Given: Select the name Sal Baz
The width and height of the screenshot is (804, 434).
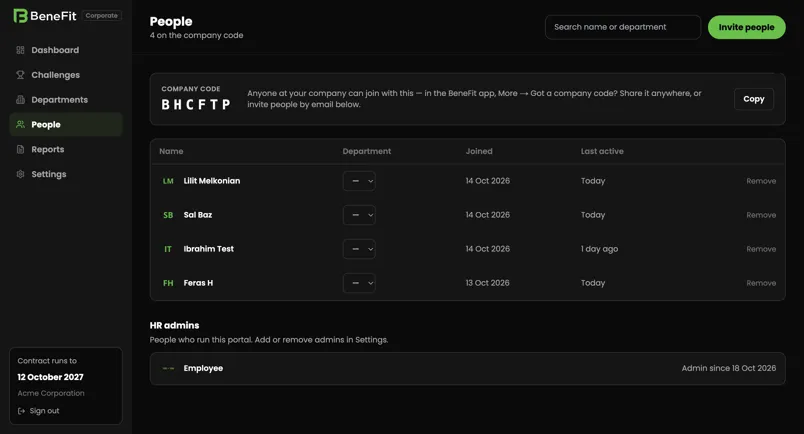Looking at the screenshot, I should [x=198, y=215].
